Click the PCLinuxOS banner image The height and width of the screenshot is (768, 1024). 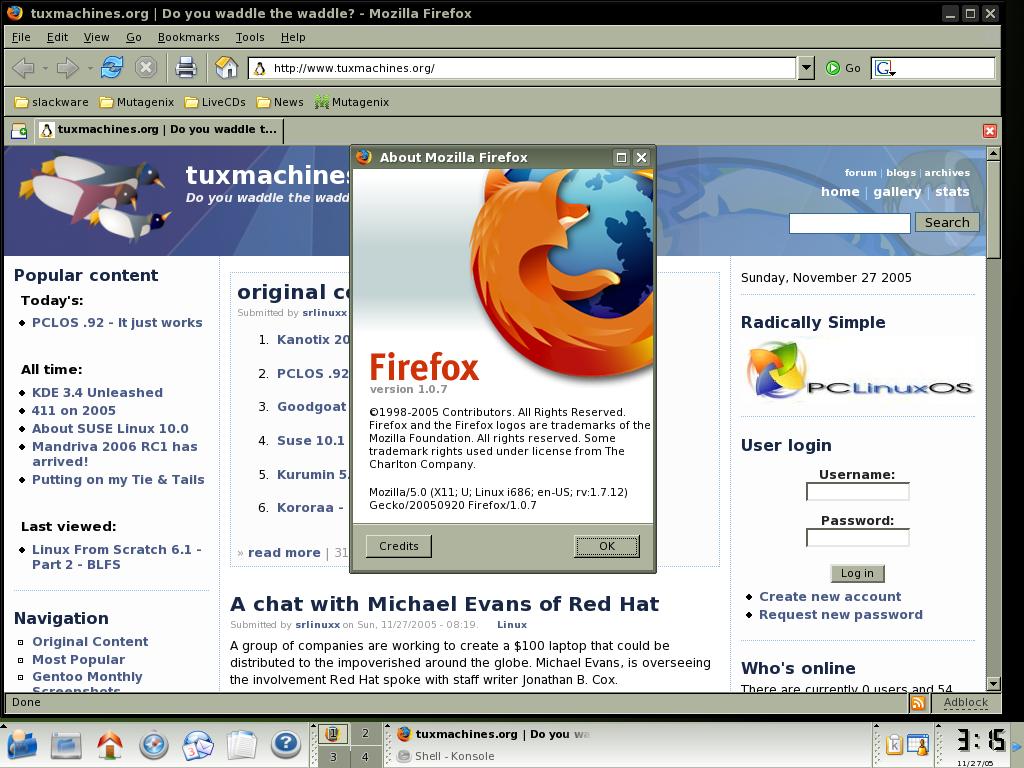point(858,371)
